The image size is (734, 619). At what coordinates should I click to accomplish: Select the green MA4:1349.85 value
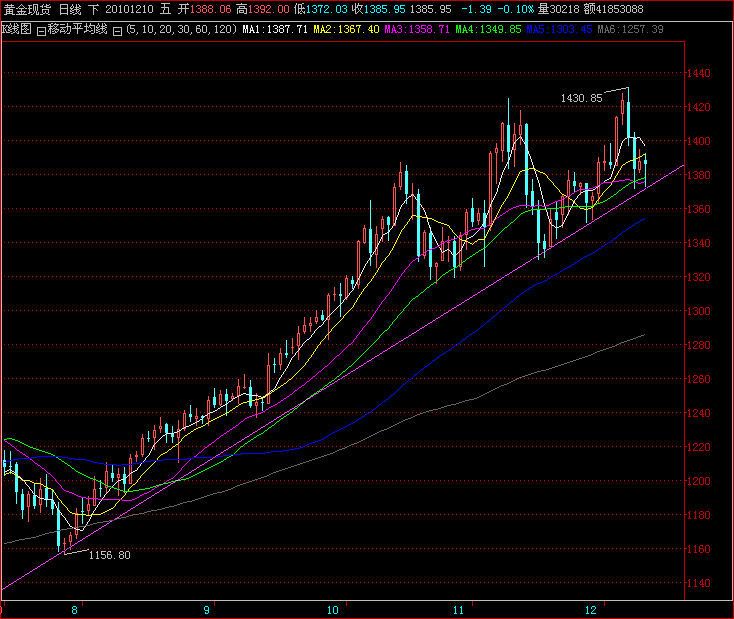pos(488,29)
